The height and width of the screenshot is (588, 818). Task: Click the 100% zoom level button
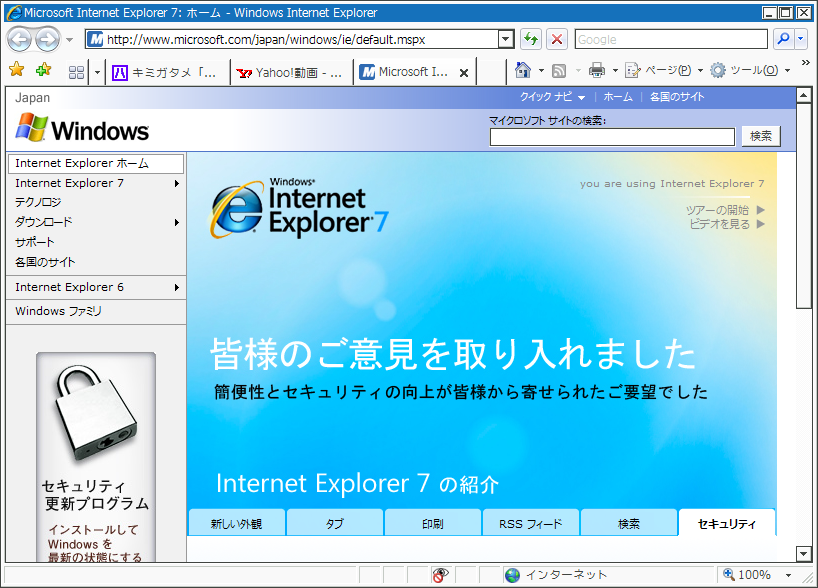747,575
